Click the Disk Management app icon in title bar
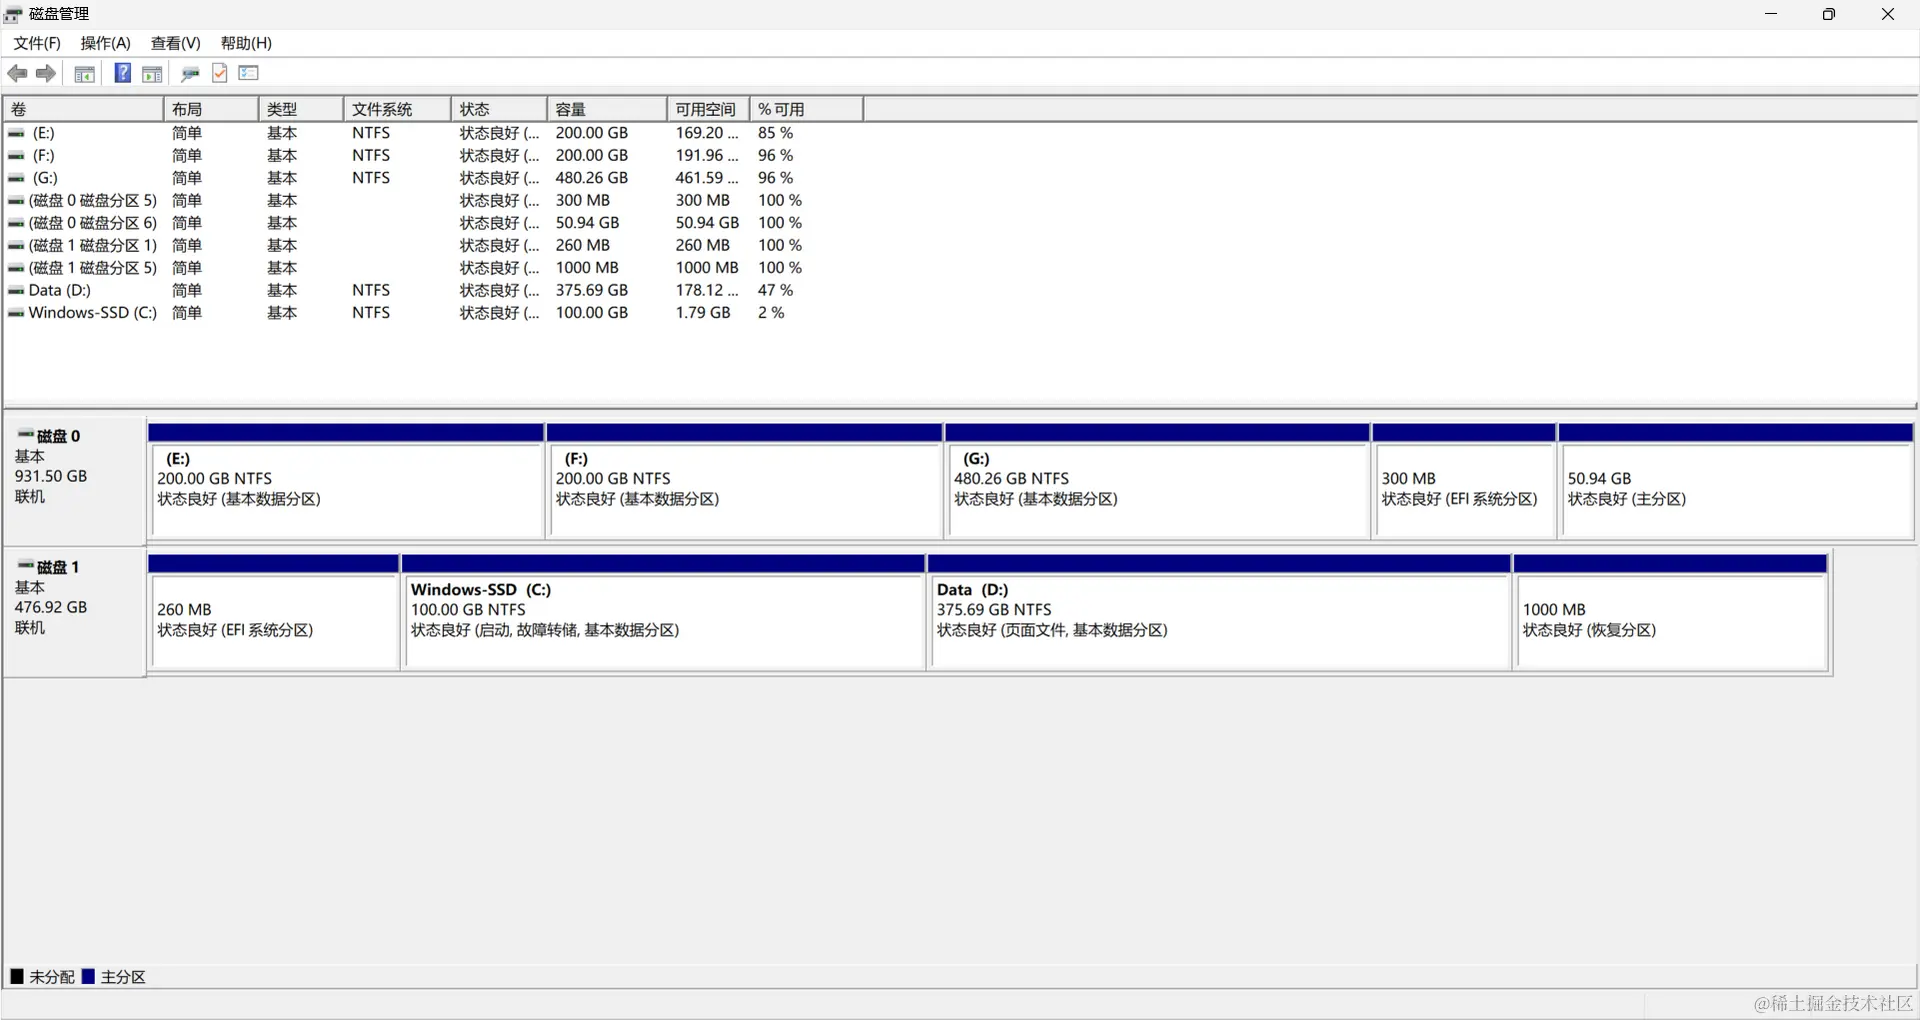Viewport: 1920px width, 1020px height. [14, 14]
